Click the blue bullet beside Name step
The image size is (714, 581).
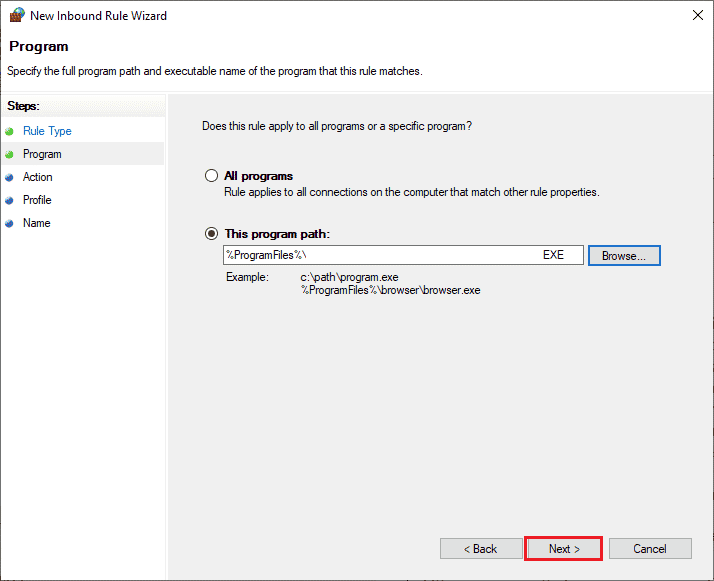(11, 223)
